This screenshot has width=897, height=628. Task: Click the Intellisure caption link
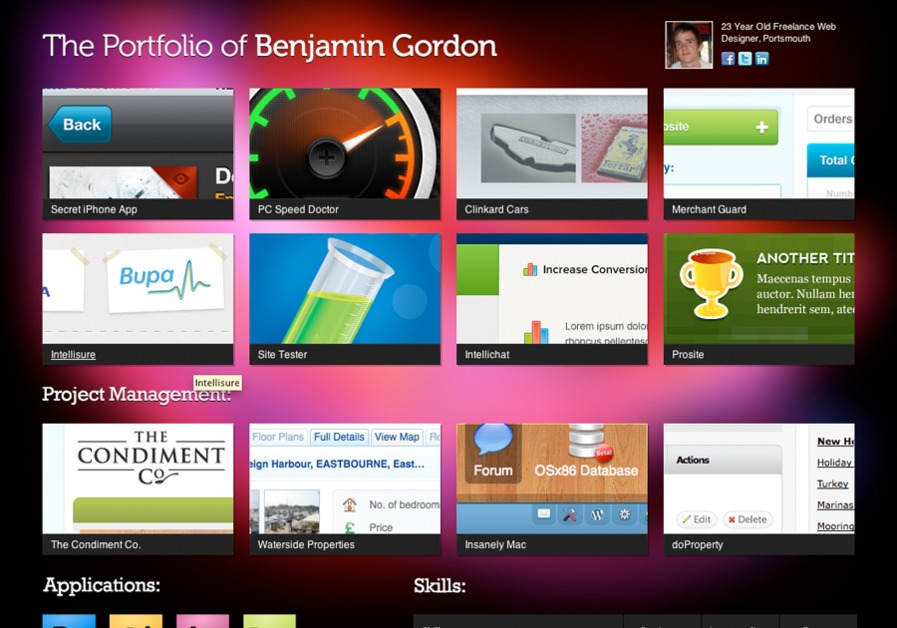click(73, 355)
